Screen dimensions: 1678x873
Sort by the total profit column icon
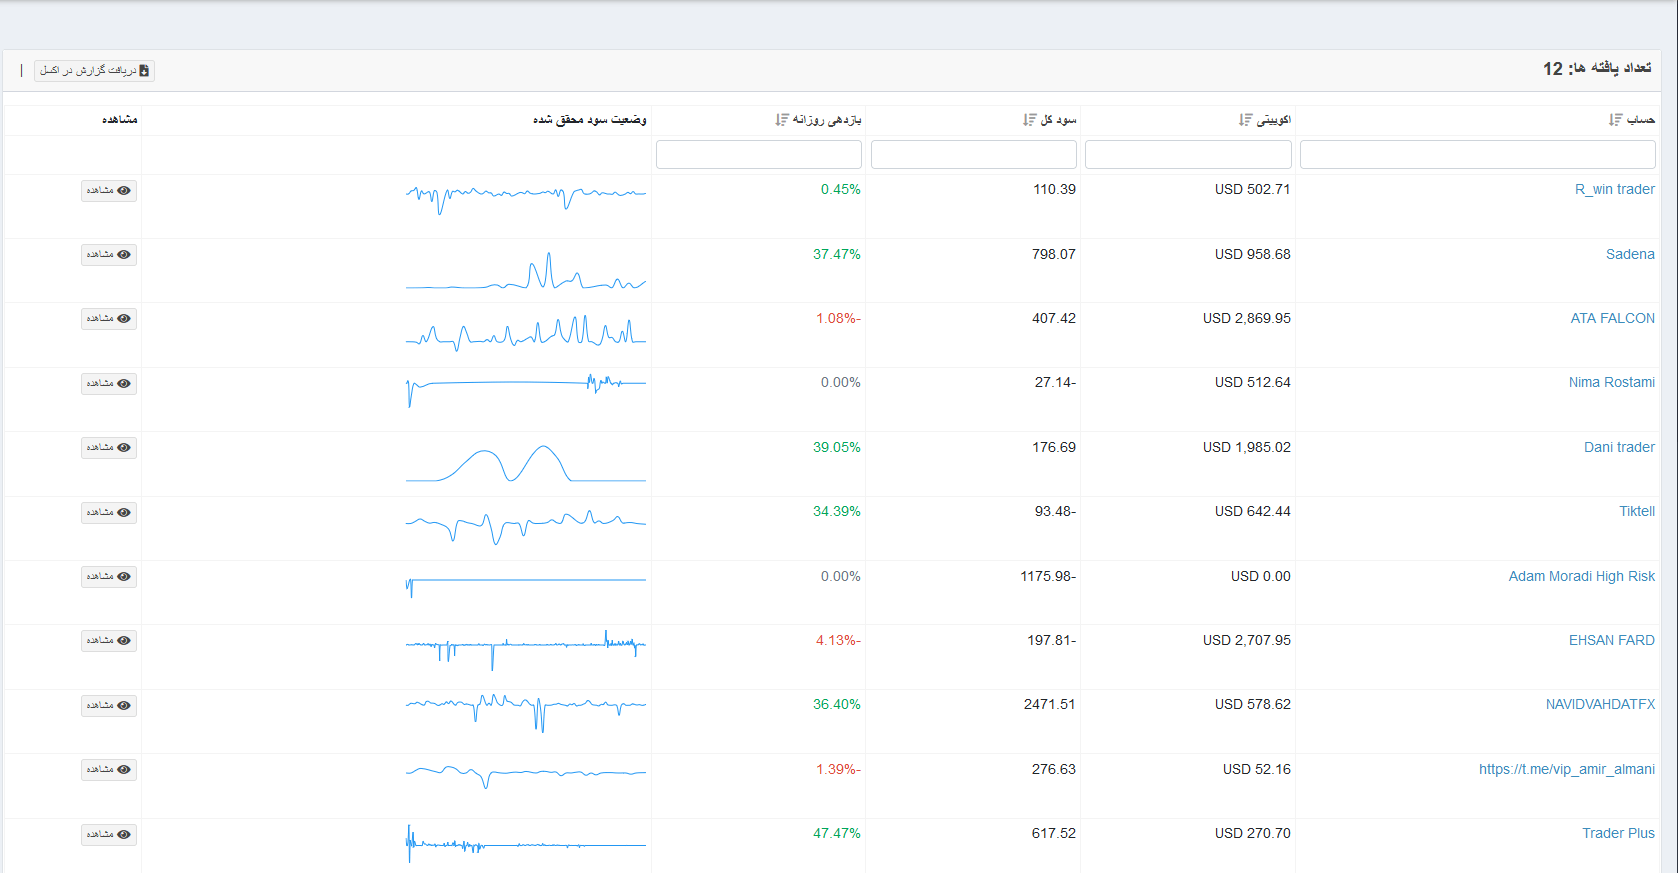[x=1029, y=120]
